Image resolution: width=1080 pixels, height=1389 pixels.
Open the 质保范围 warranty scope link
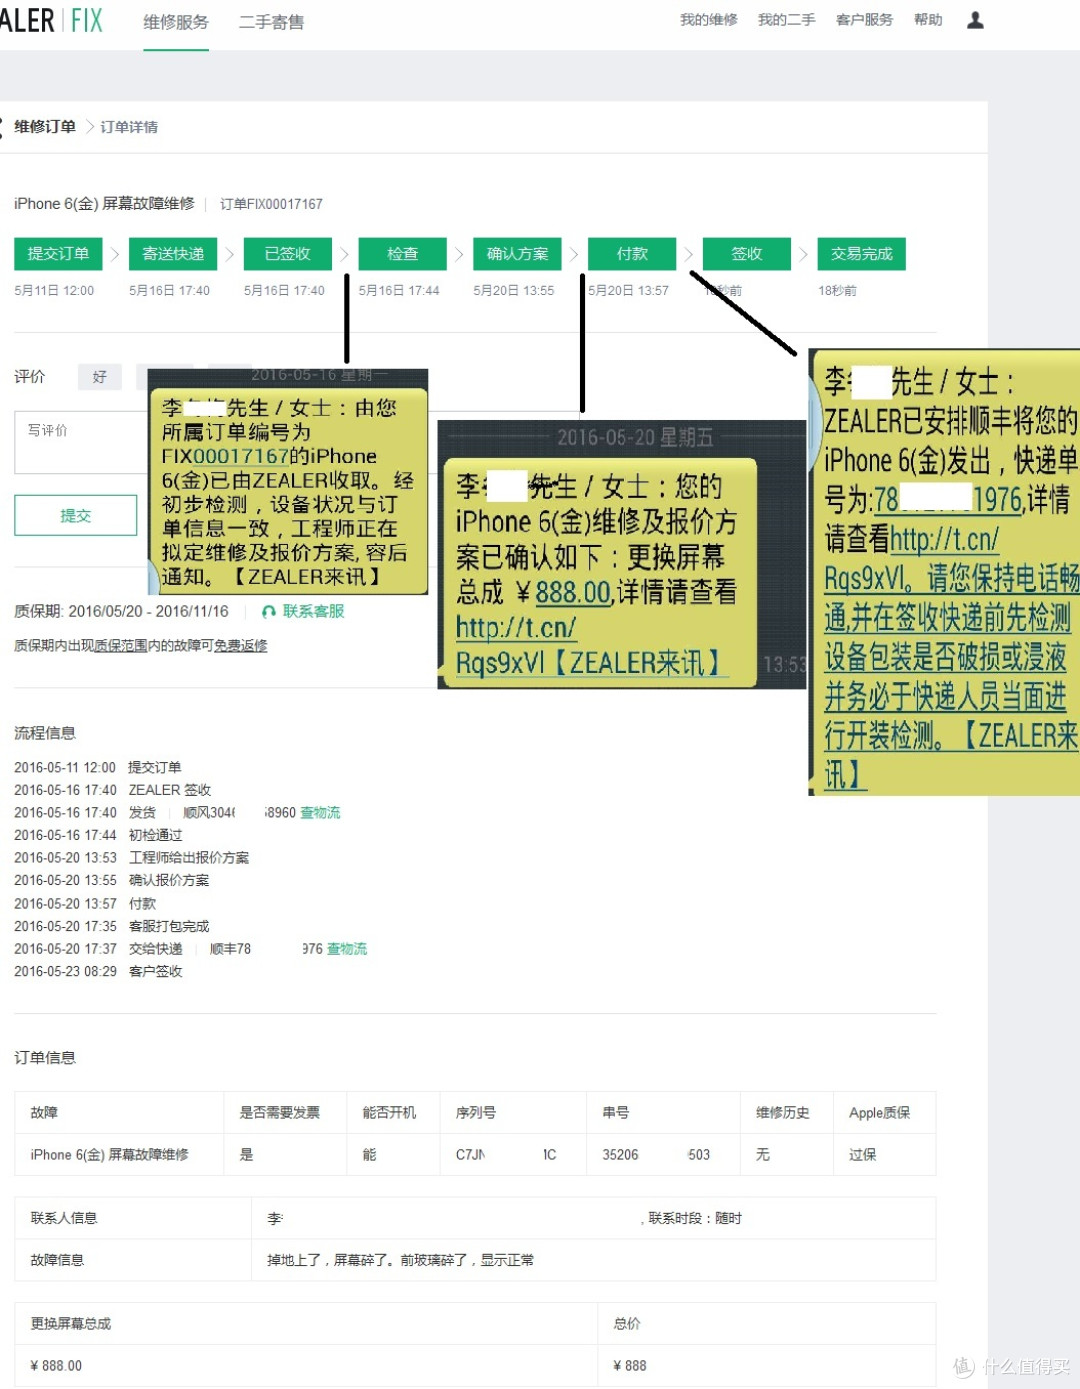(121, 646)
